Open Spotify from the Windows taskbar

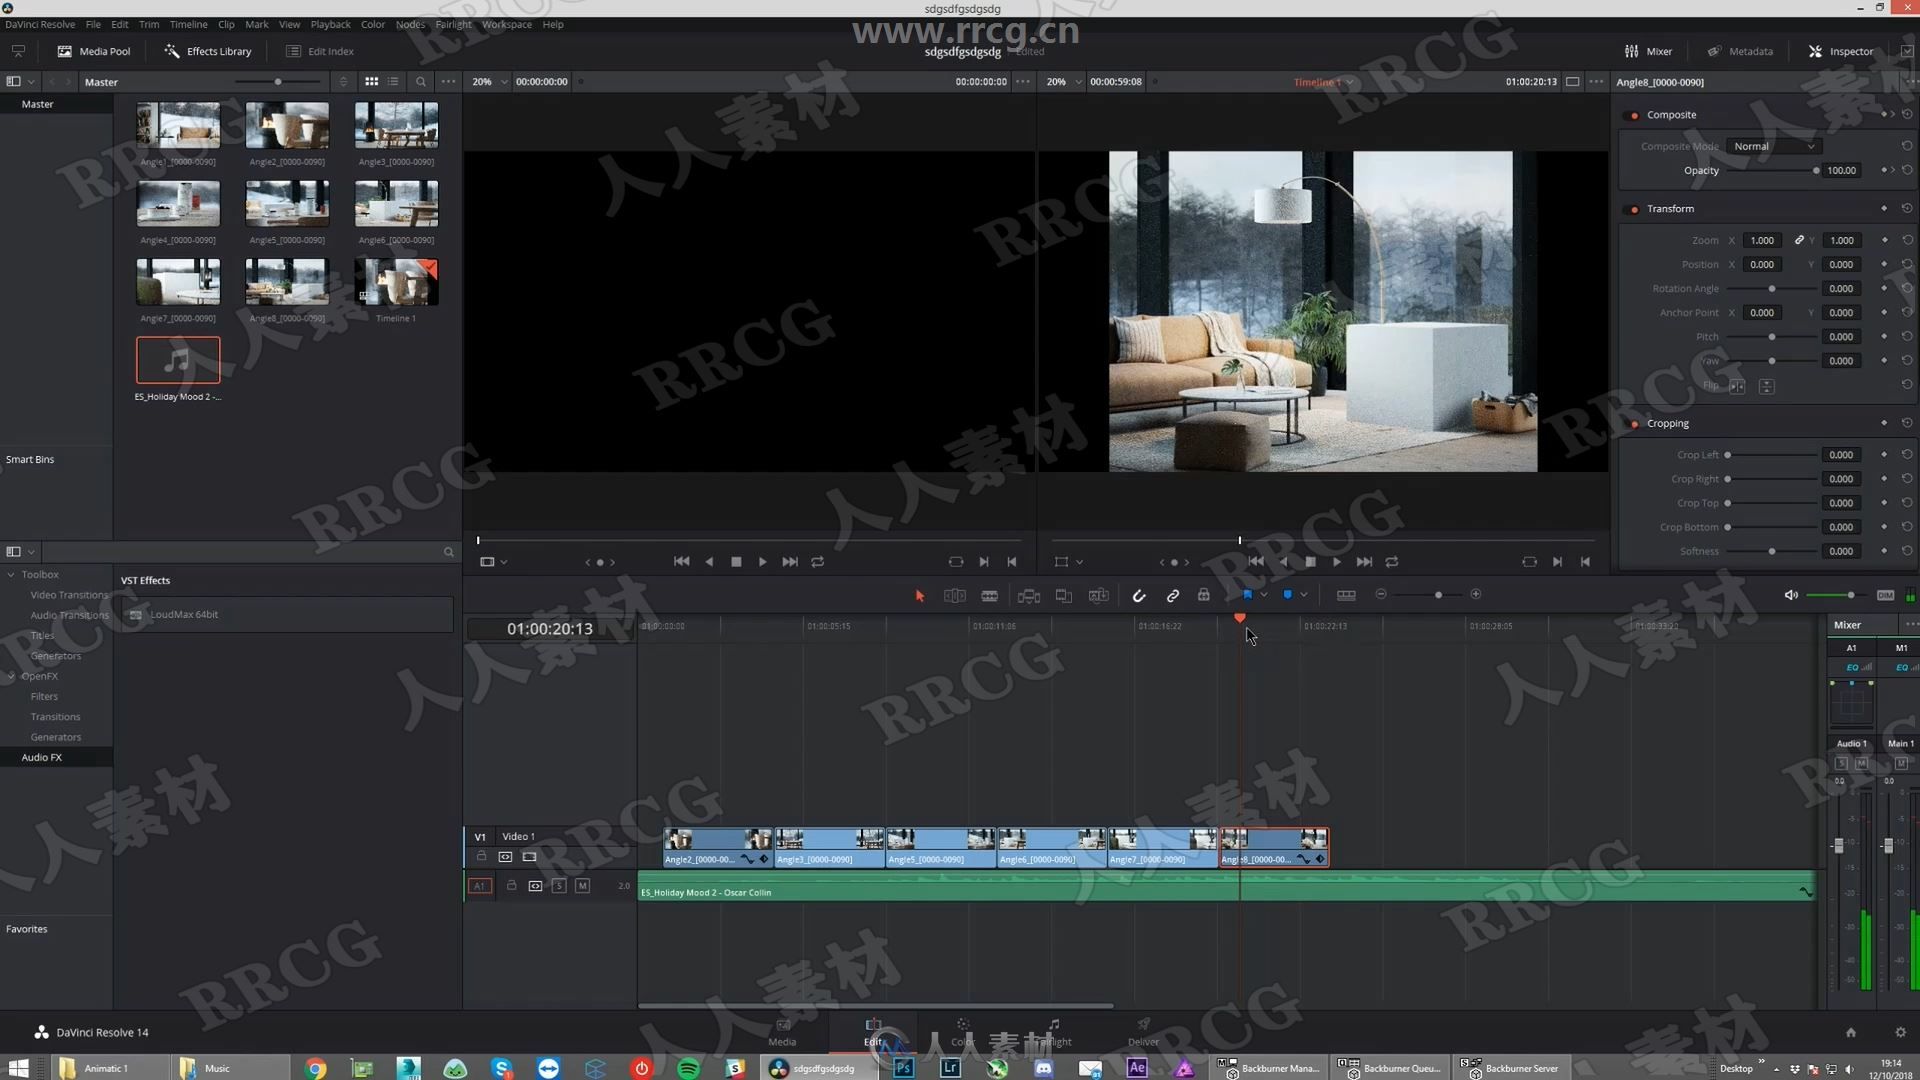coord(688,1068)
